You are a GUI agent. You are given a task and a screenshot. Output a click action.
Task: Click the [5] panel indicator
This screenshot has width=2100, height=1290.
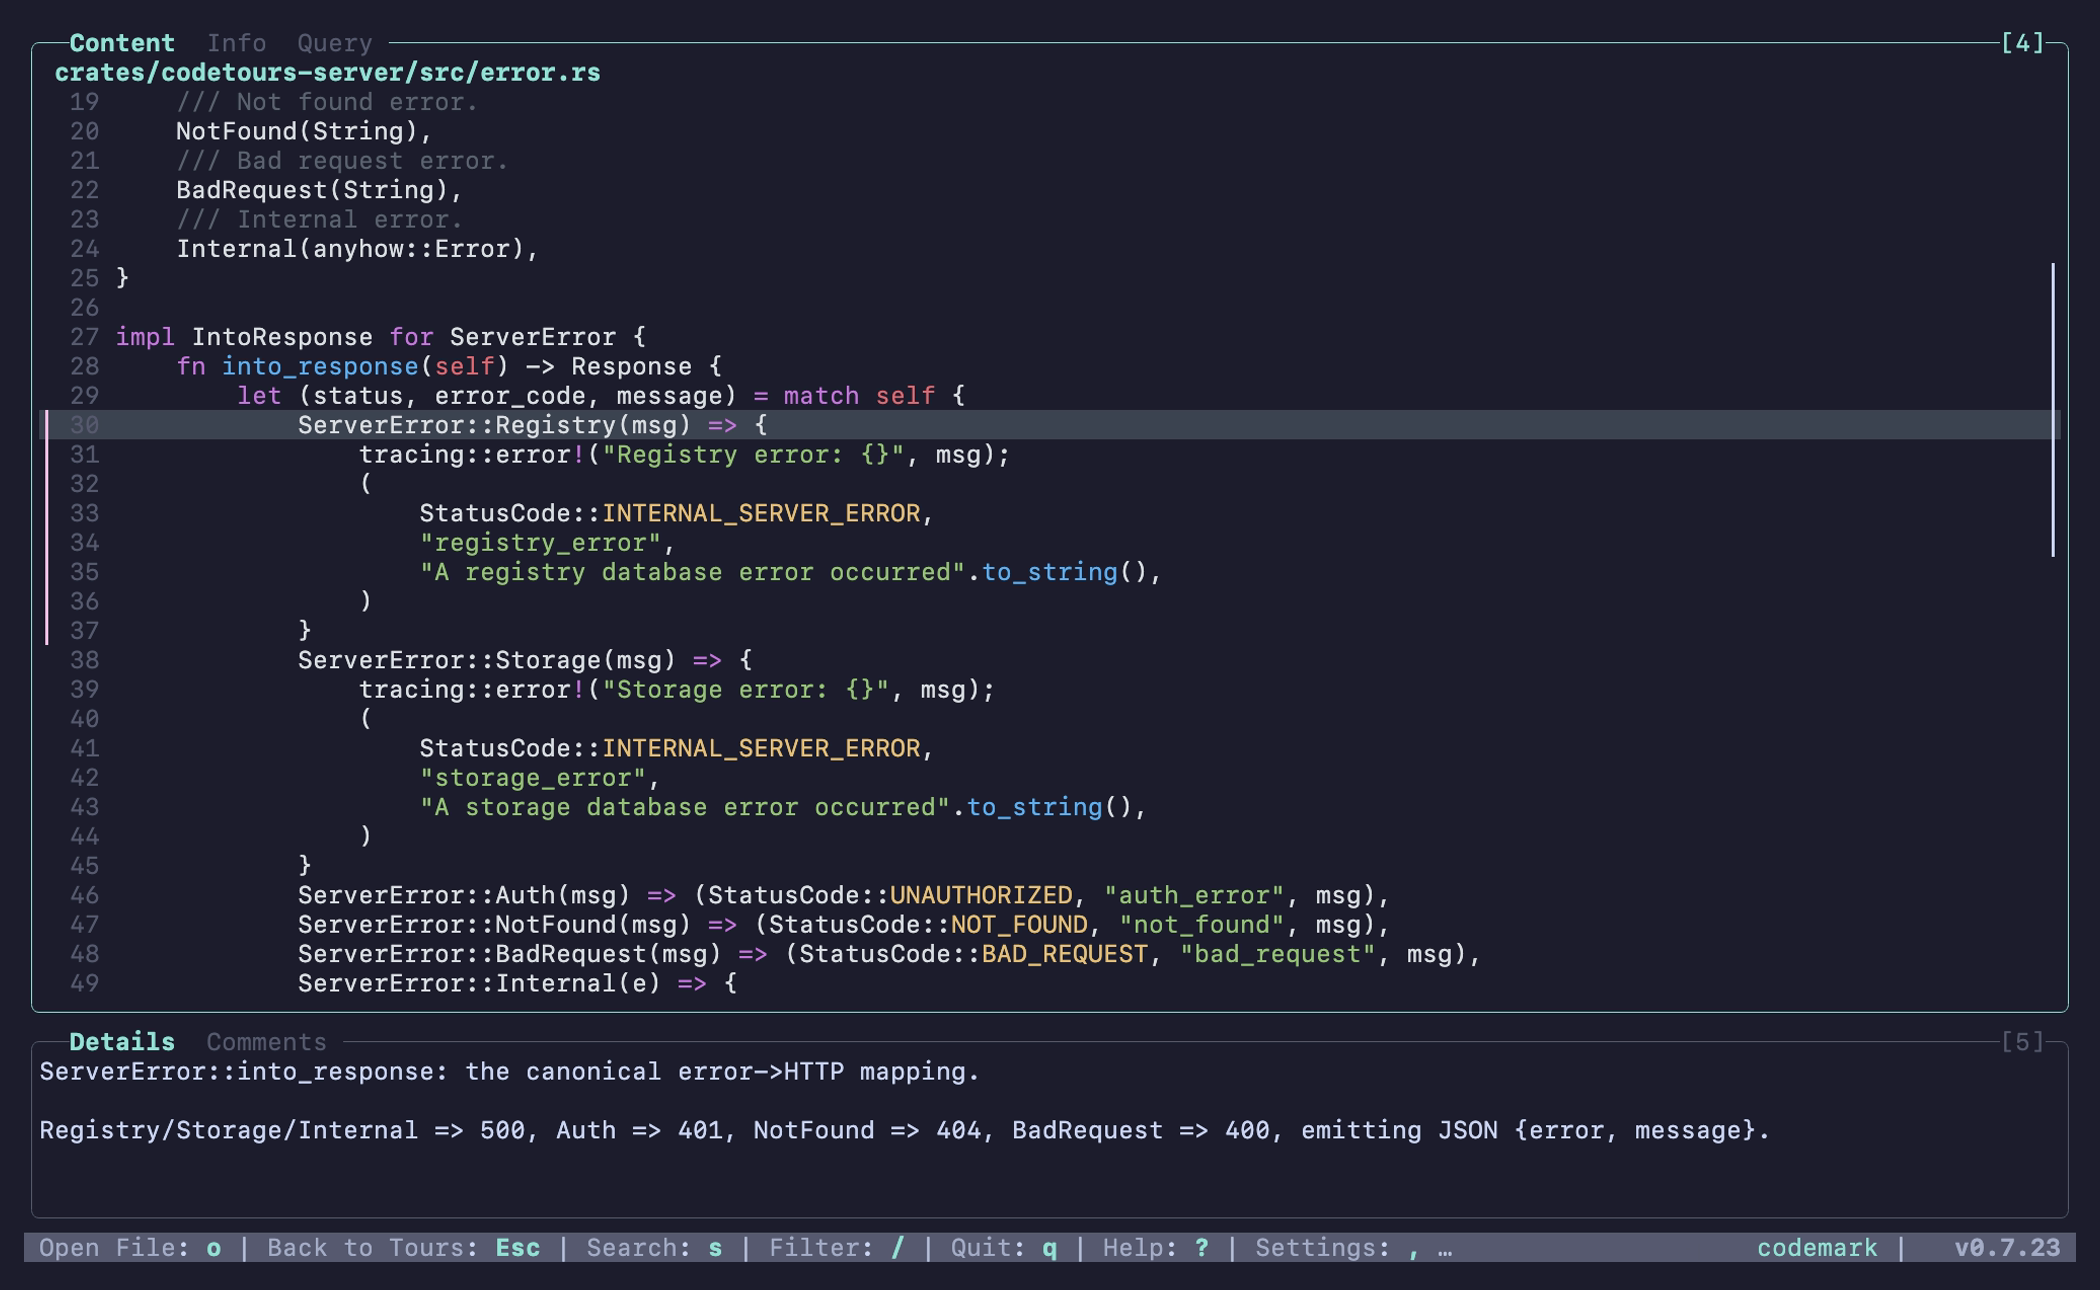2022,1042
